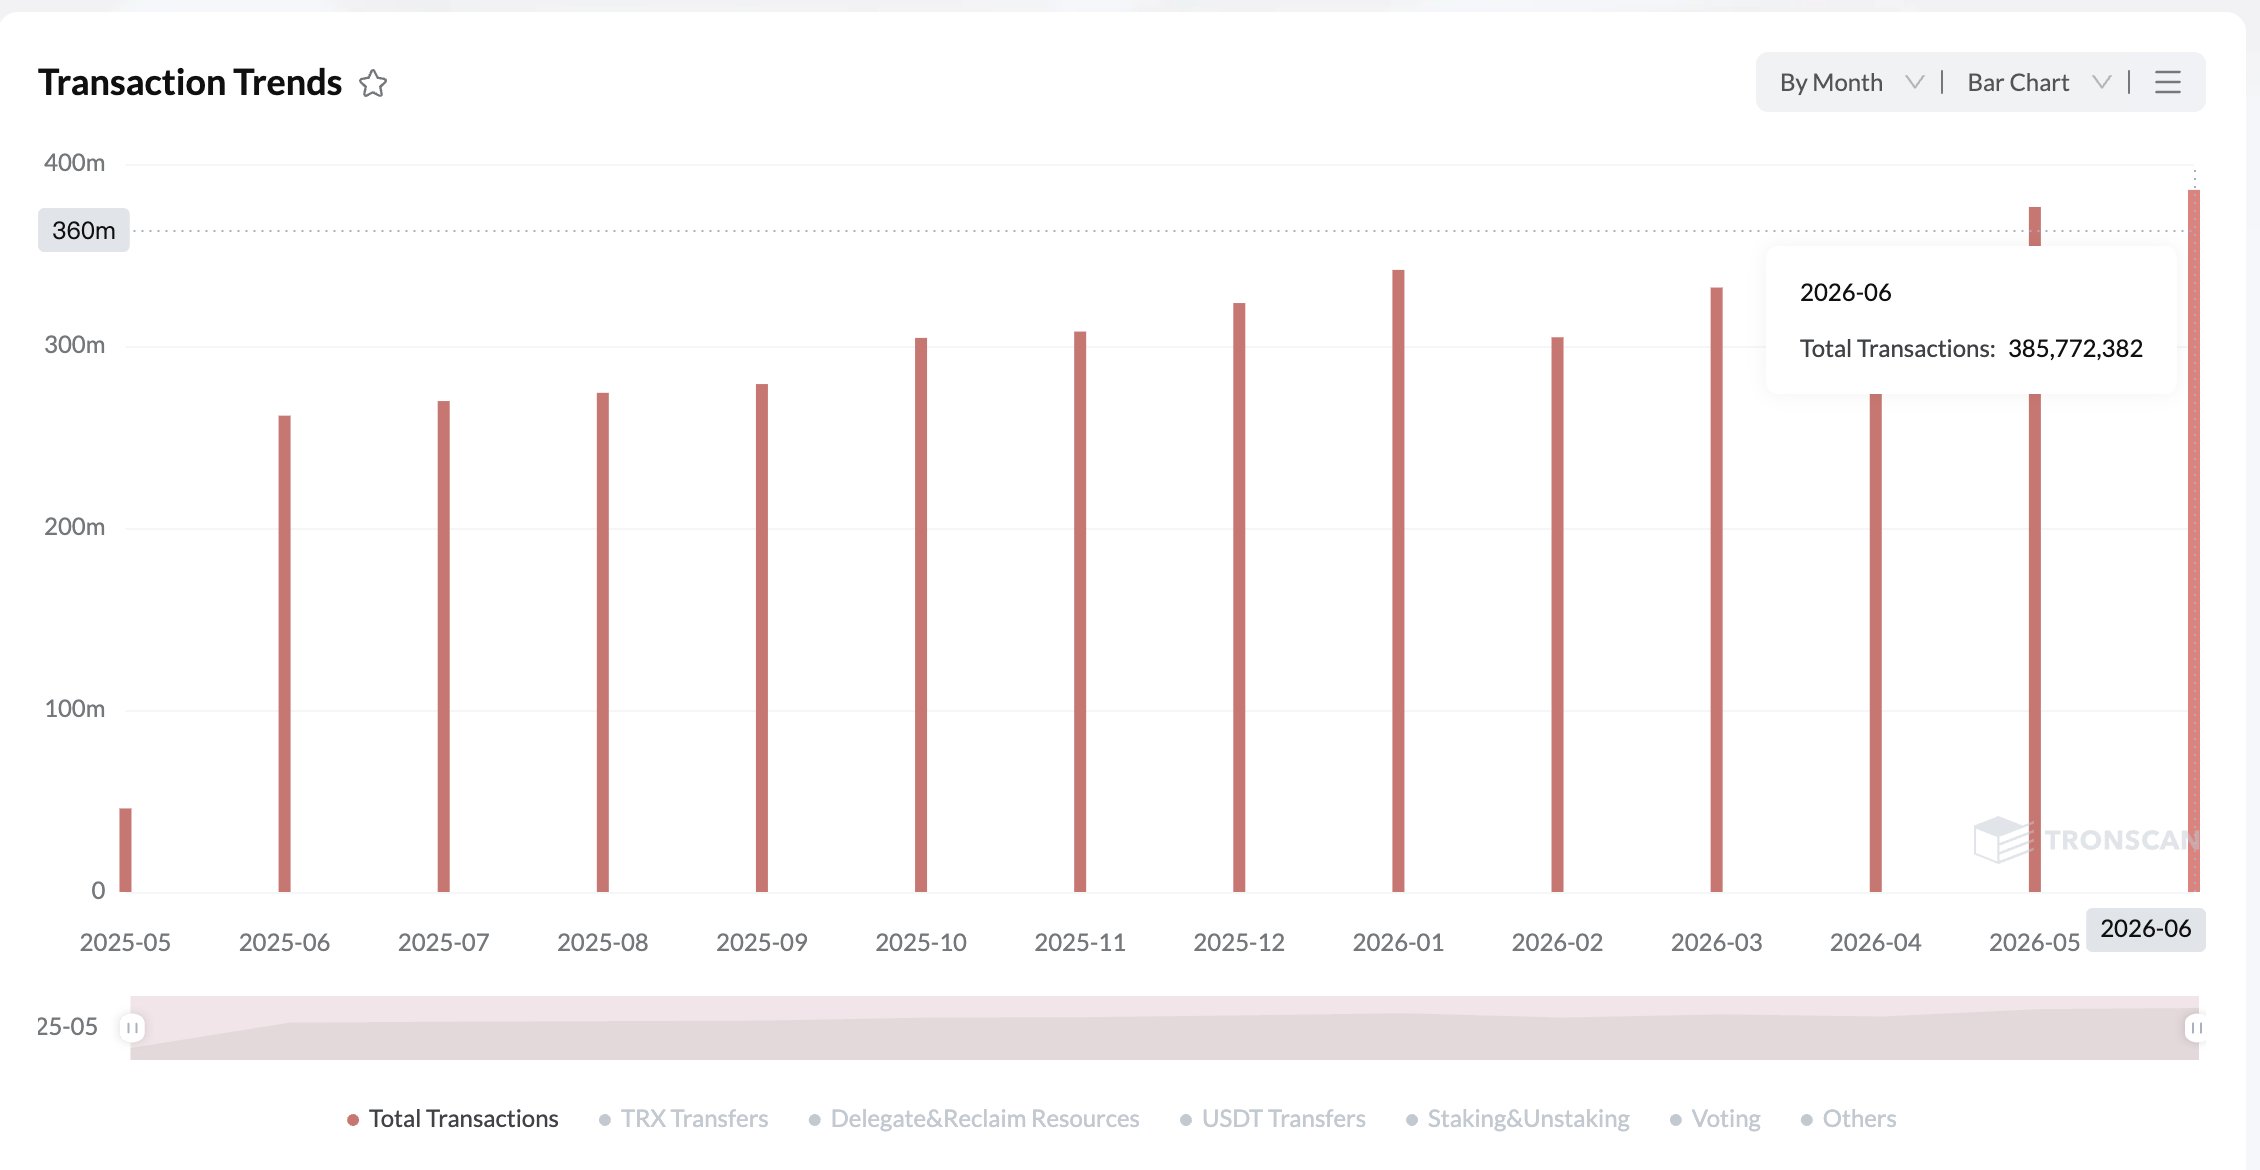Open the By Month interval dropdown

(1851, 82)
